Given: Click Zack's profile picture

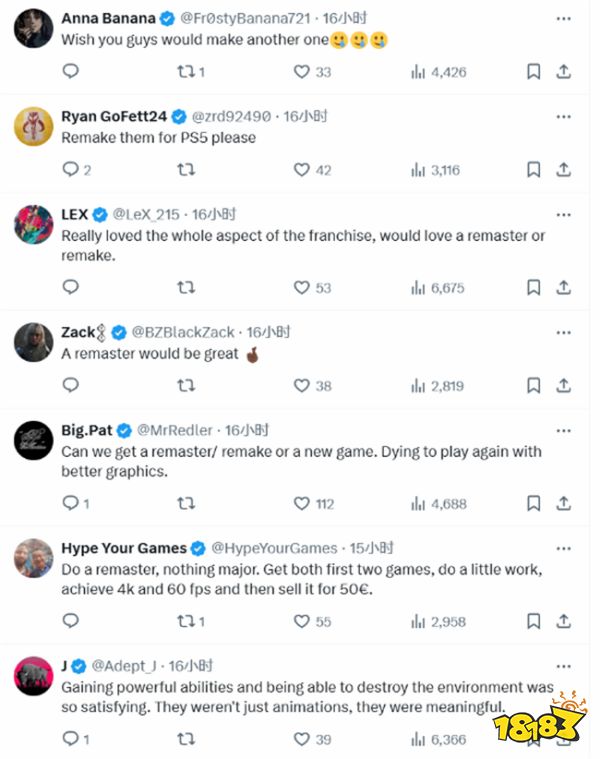Looking at the screenshot, I should pyautogui.click(x=33, y=343).
